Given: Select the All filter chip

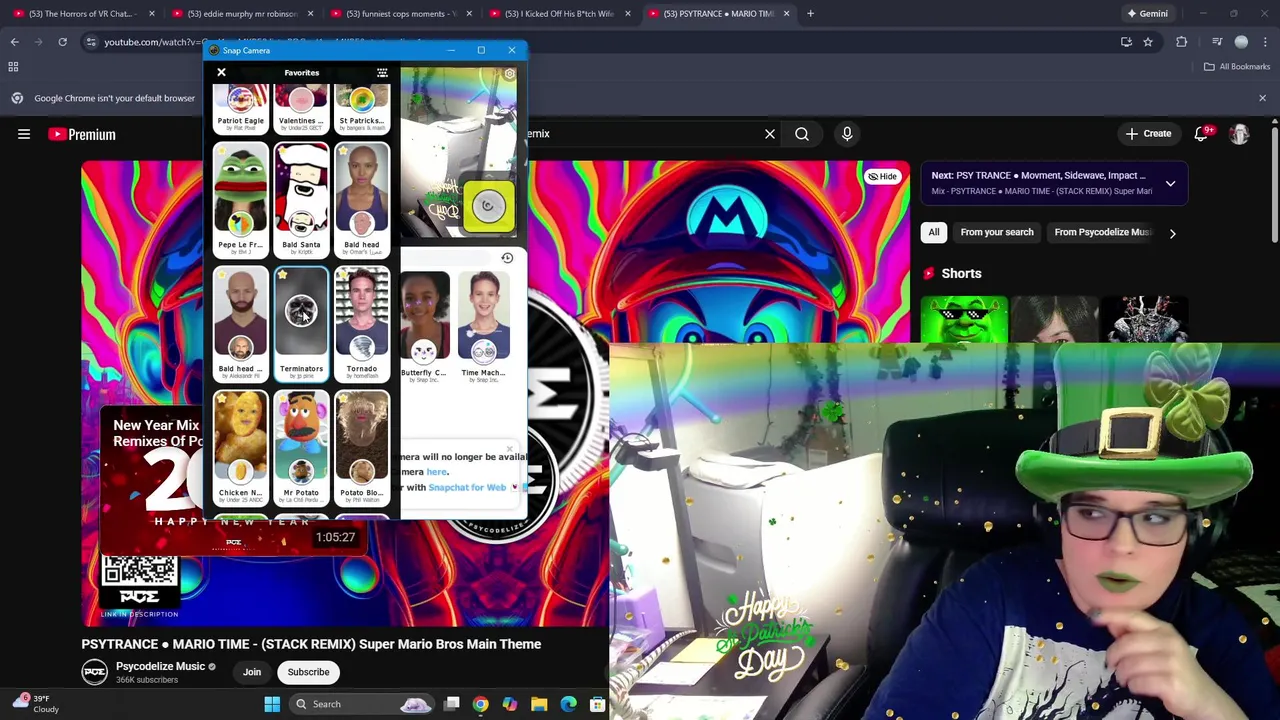Looking at the screenshot, I should 933,232.
